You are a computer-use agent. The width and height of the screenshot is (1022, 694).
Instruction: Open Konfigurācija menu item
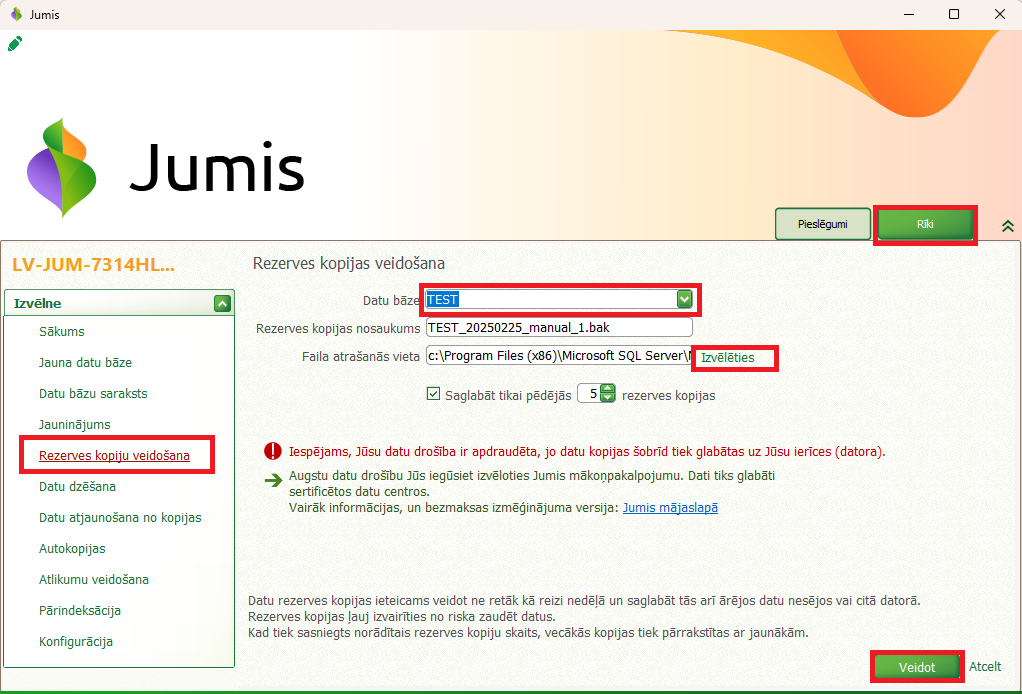tap(76, 642)
